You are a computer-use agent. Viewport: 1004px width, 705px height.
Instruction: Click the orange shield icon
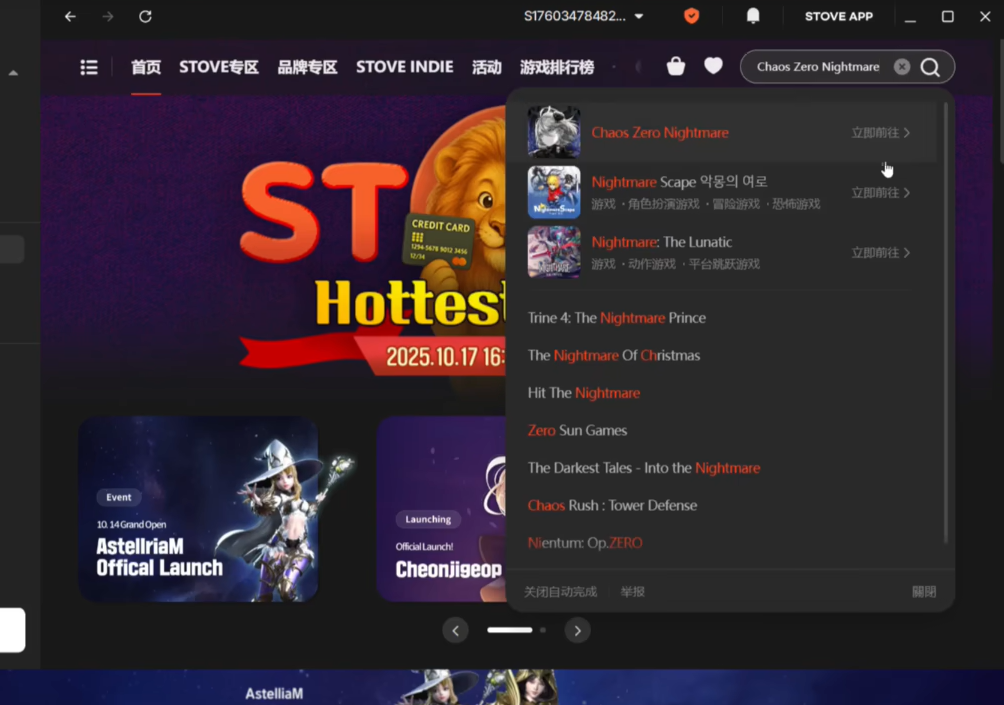pos(691,16)
